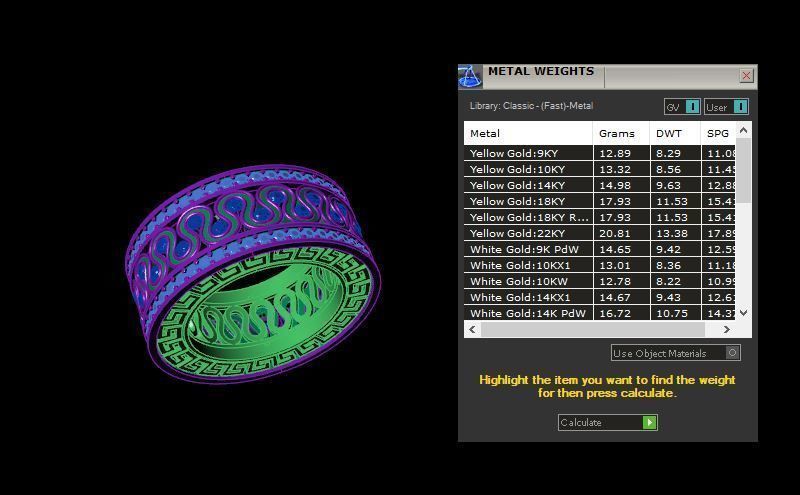Viewport: 800px width, 495px height.
Task: Sort by the Metal column header
Action: pyautogui.click(x=528, y=133)
